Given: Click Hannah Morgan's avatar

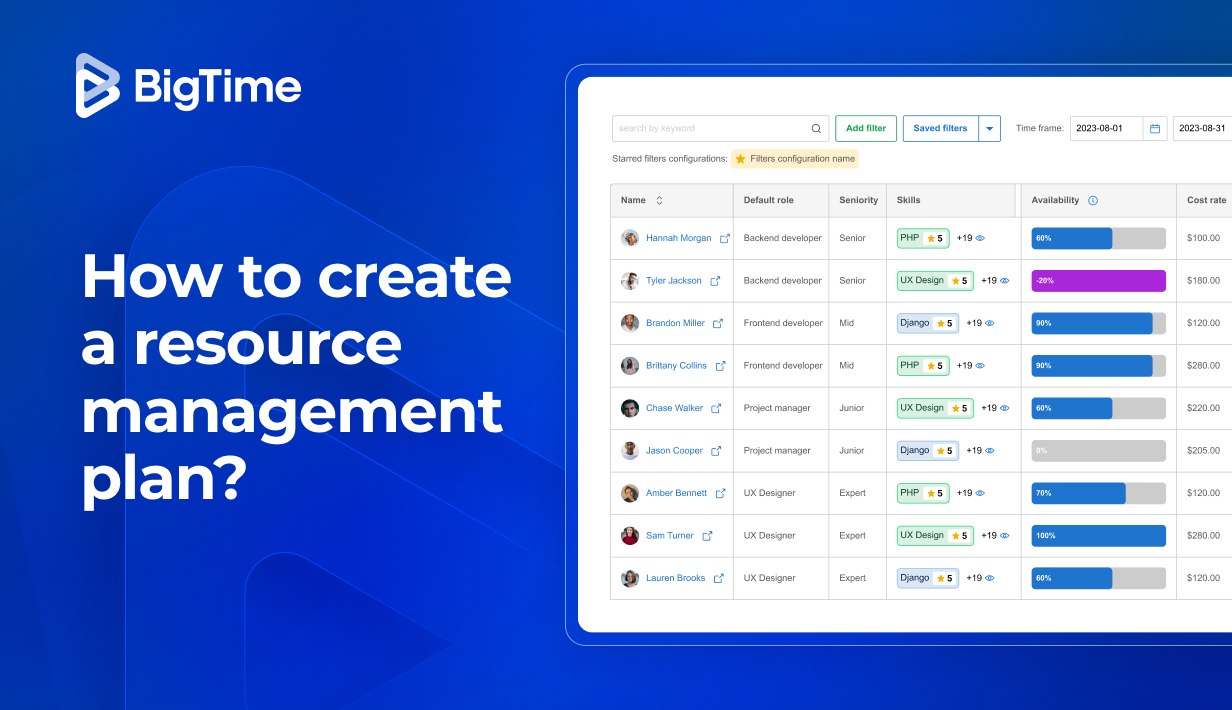Looking at the screenshot, I should 630,238.
